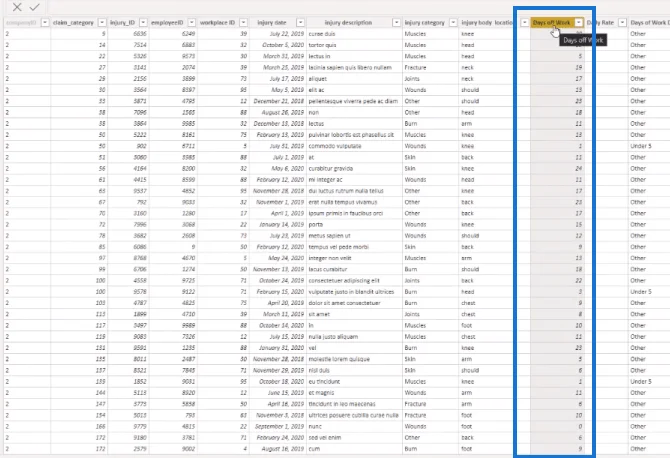
Task: Open the claim_category column filter dropdown
Action: (x=102, y=23)
